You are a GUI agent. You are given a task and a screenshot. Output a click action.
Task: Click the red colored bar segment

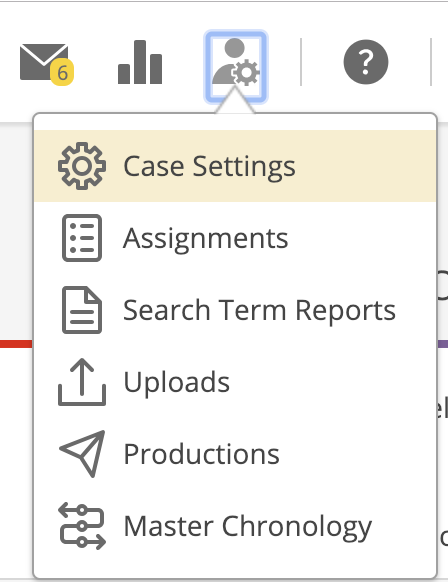(x=16, y=344)
